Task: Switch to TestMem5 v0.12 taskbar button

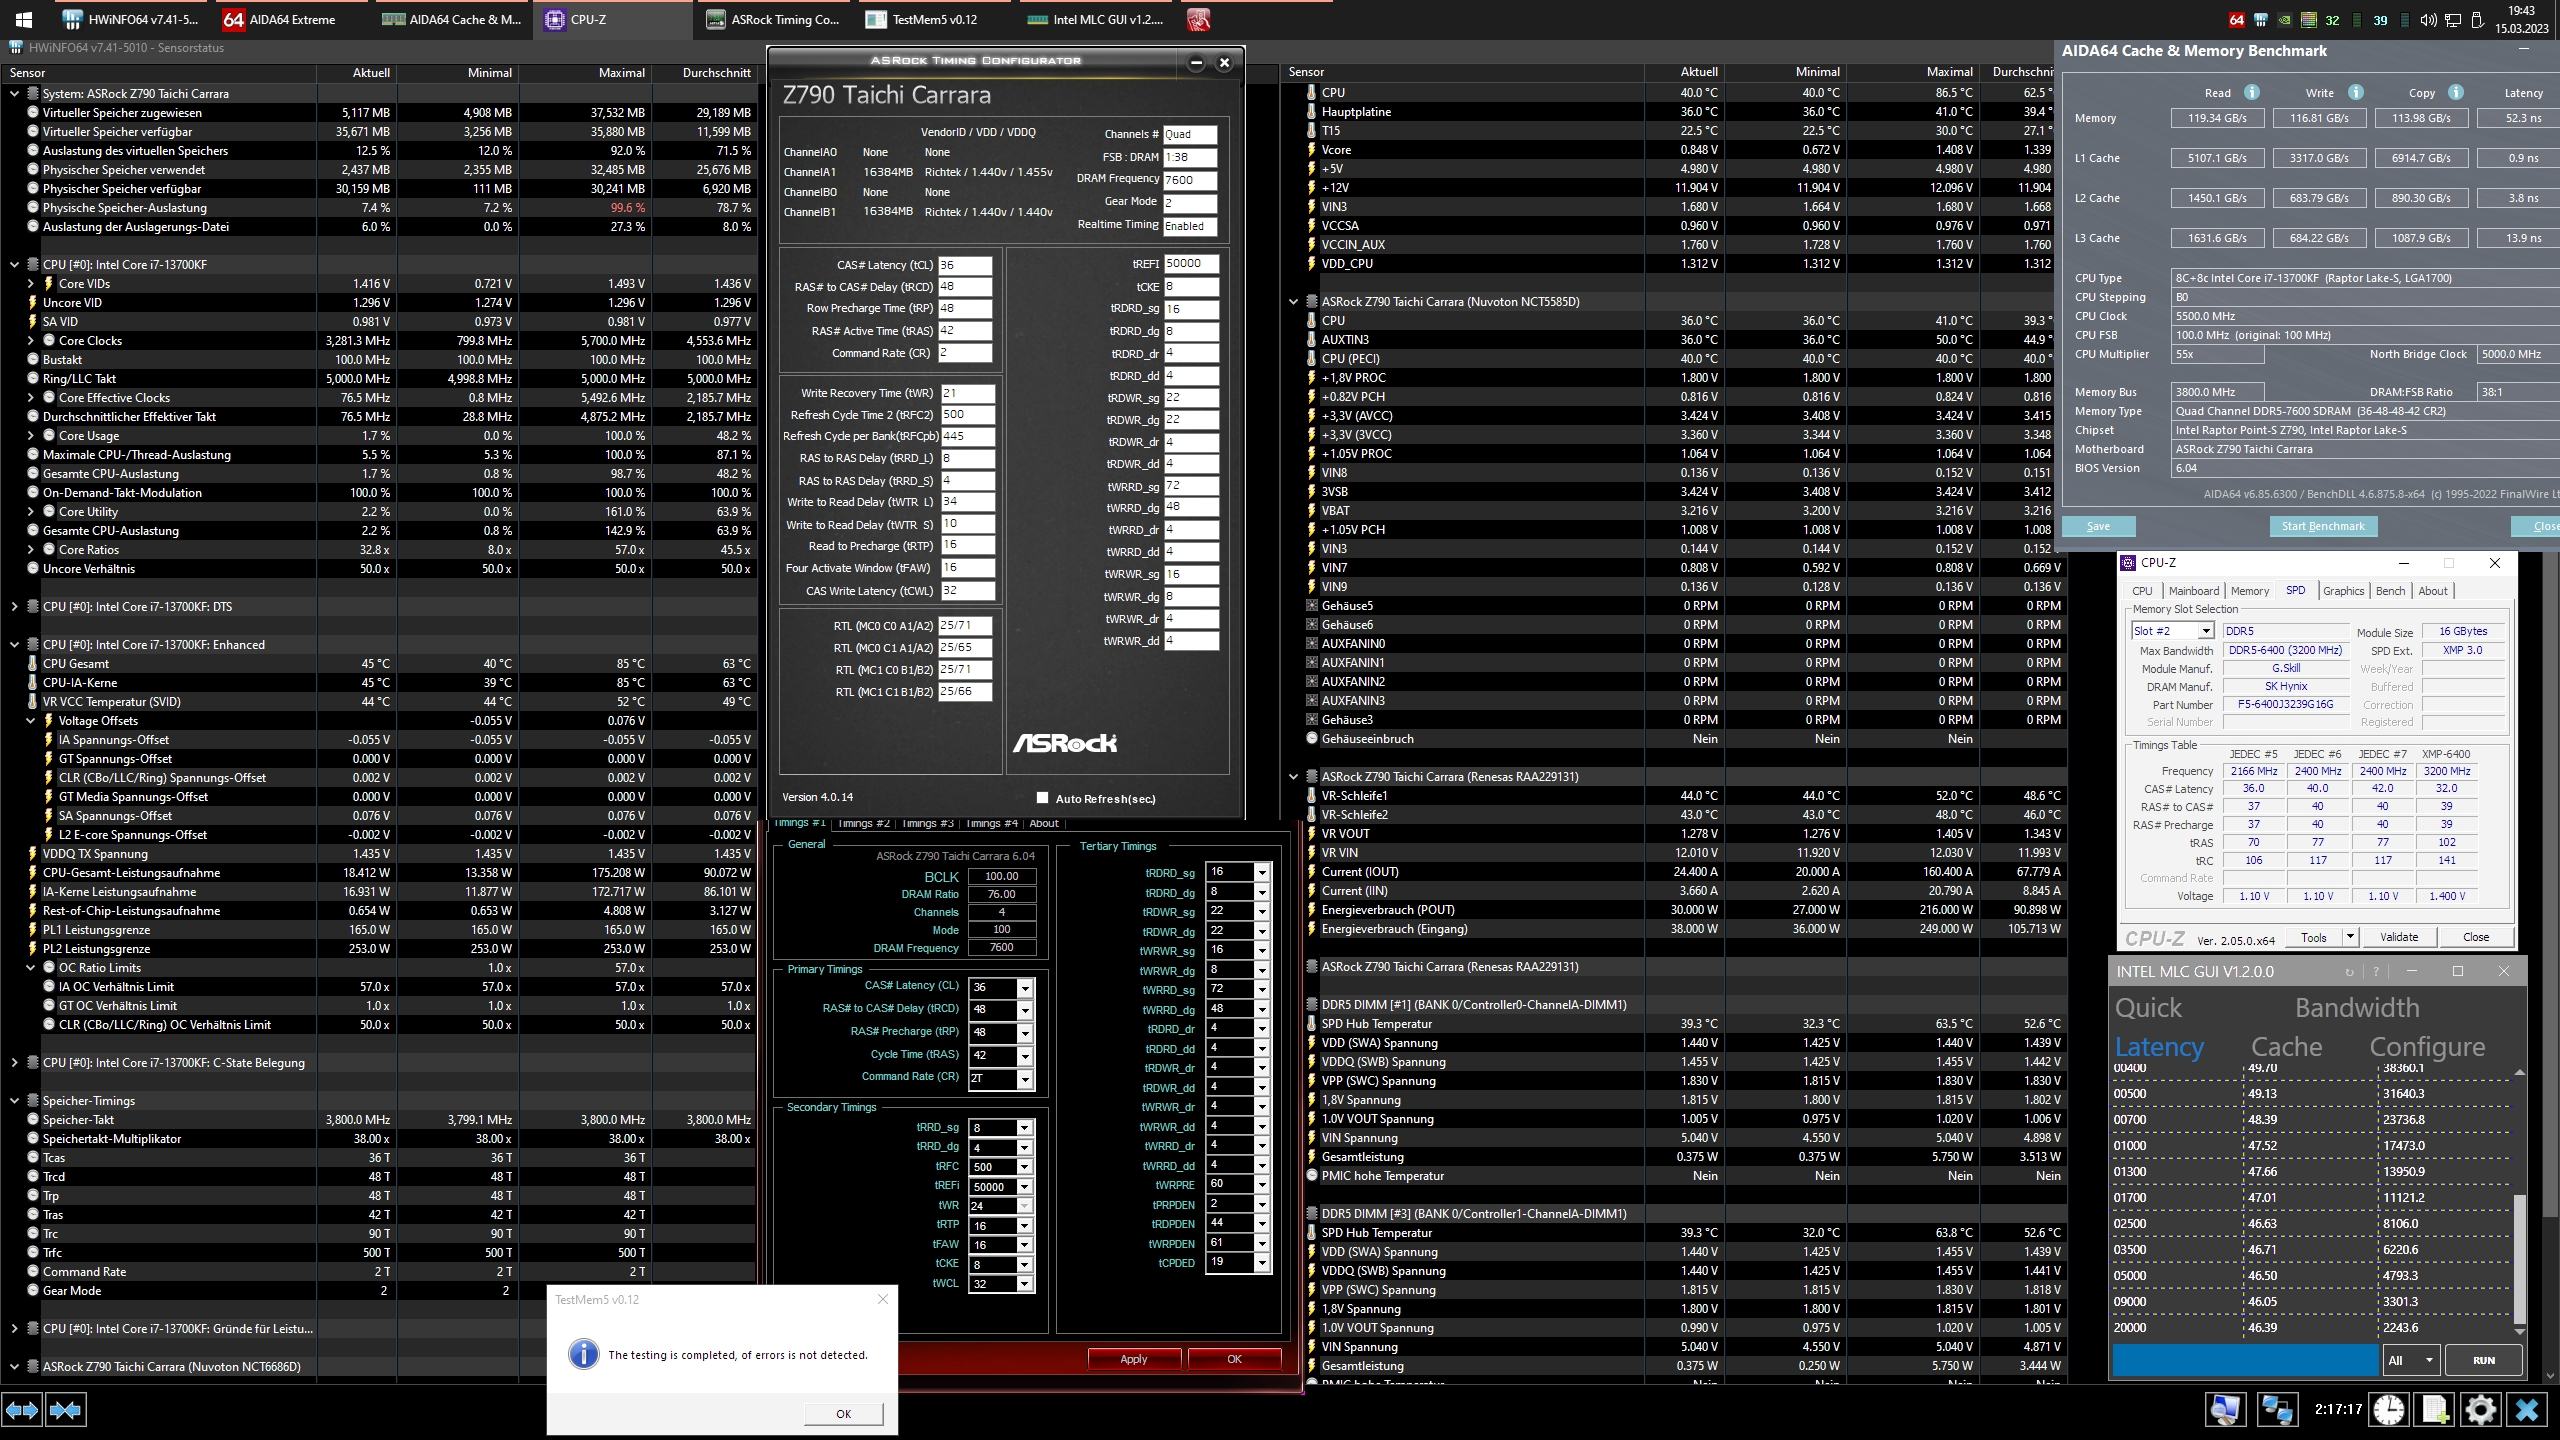Action: tap(935, 19)
